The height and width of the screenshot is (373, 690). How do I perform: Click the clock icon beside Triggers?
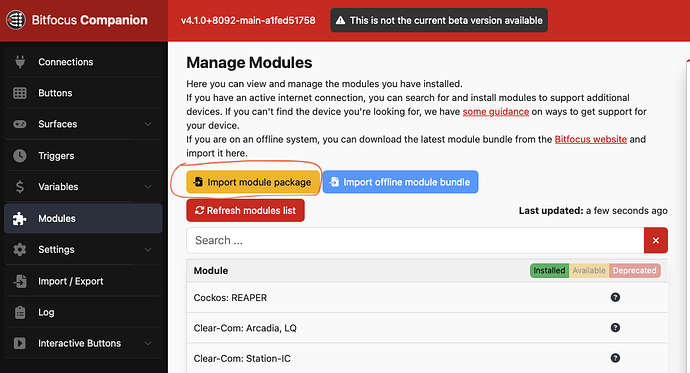(x=20, y=156)
